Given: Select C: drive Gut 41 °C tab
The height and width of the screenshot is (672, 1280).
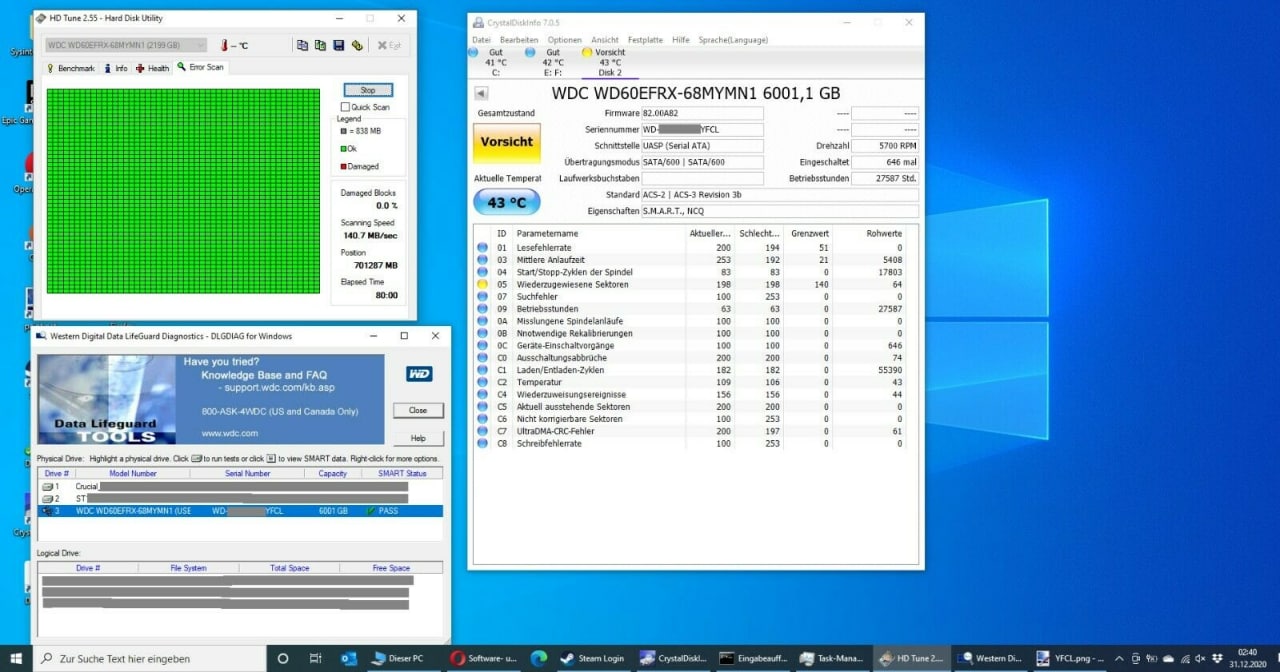Looking at the screenshot, I should [x=495, y=62].
